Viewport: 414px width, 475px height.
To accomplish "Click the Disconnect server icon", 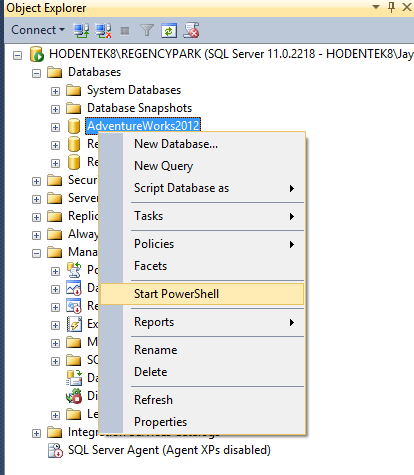I will click(x=103, y=30).
